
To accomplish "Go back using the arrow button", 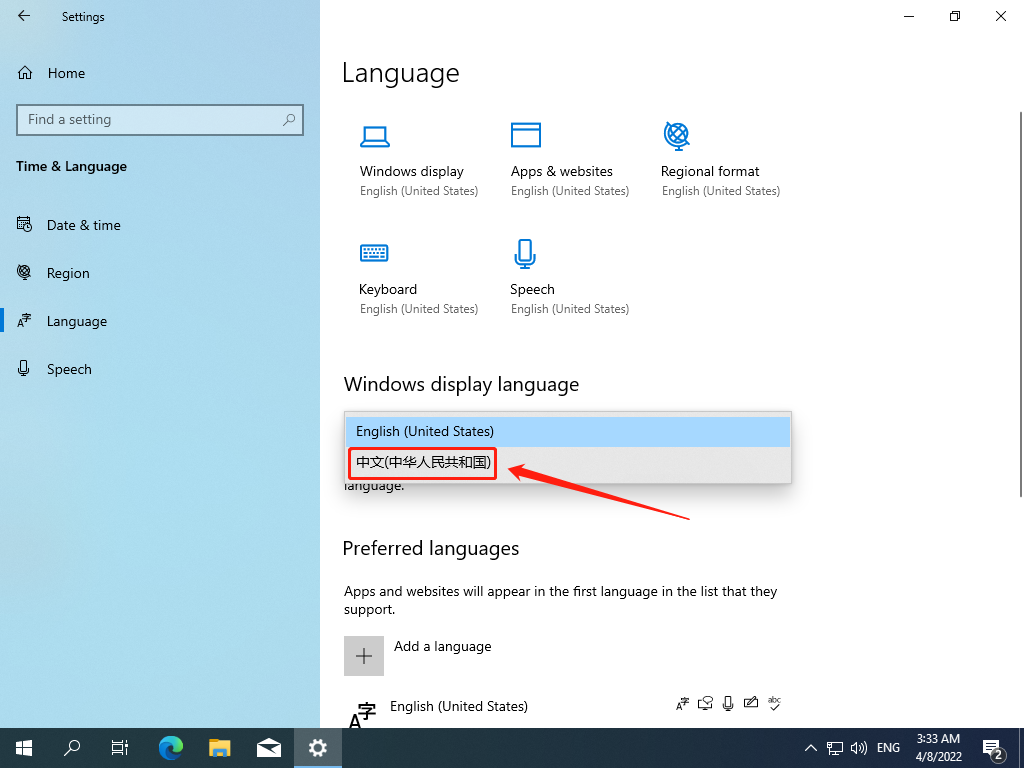I will click(x=23, y=16).
